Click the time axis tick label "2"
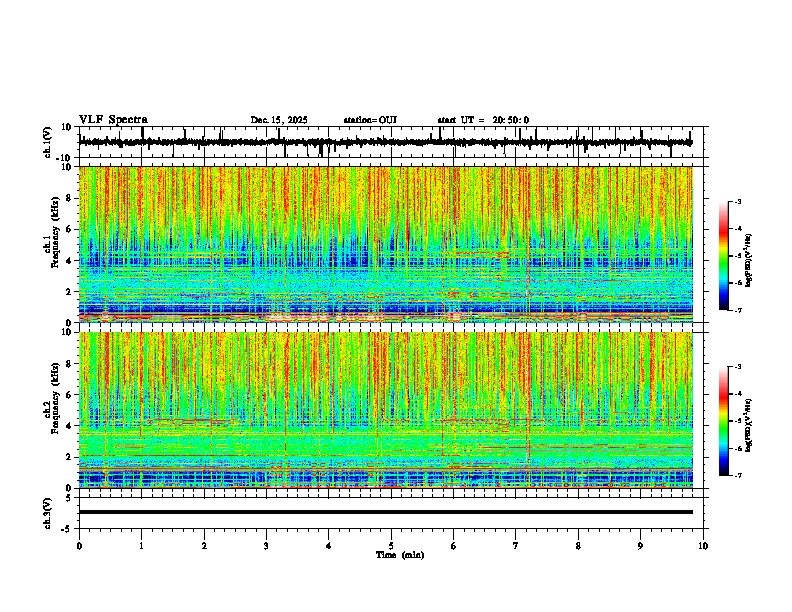This screenshot has width=792, height=612. click(204, 546)
